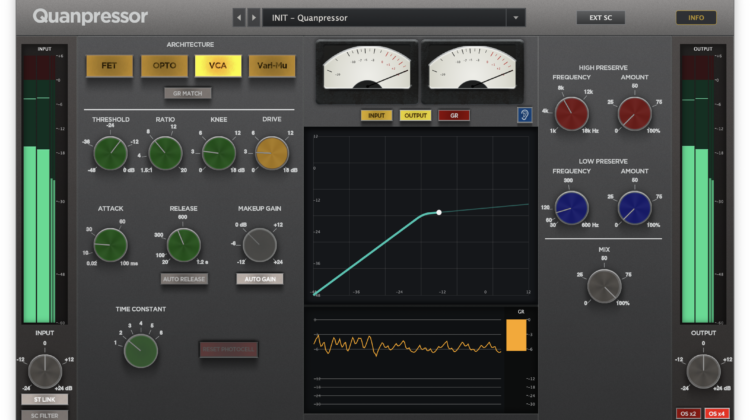Click the Attack knob
Screen dimensions: 750x420
110,244
